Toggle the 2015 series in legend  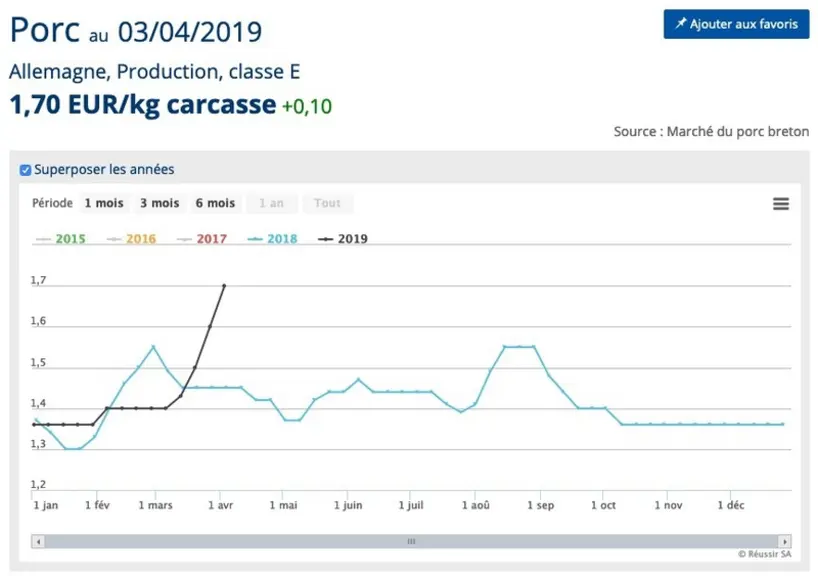(x=61, y=239)
